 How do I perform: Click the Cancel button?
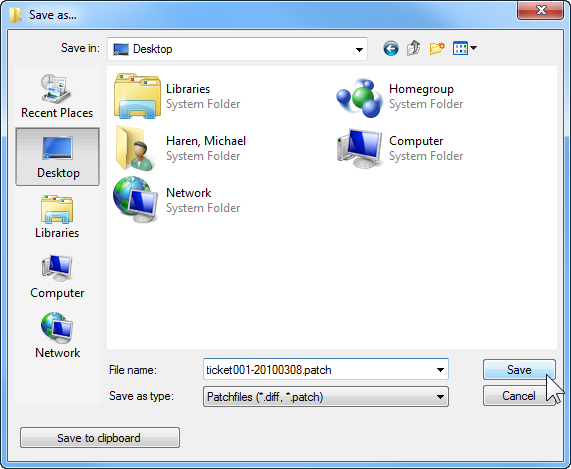[519, 396]
